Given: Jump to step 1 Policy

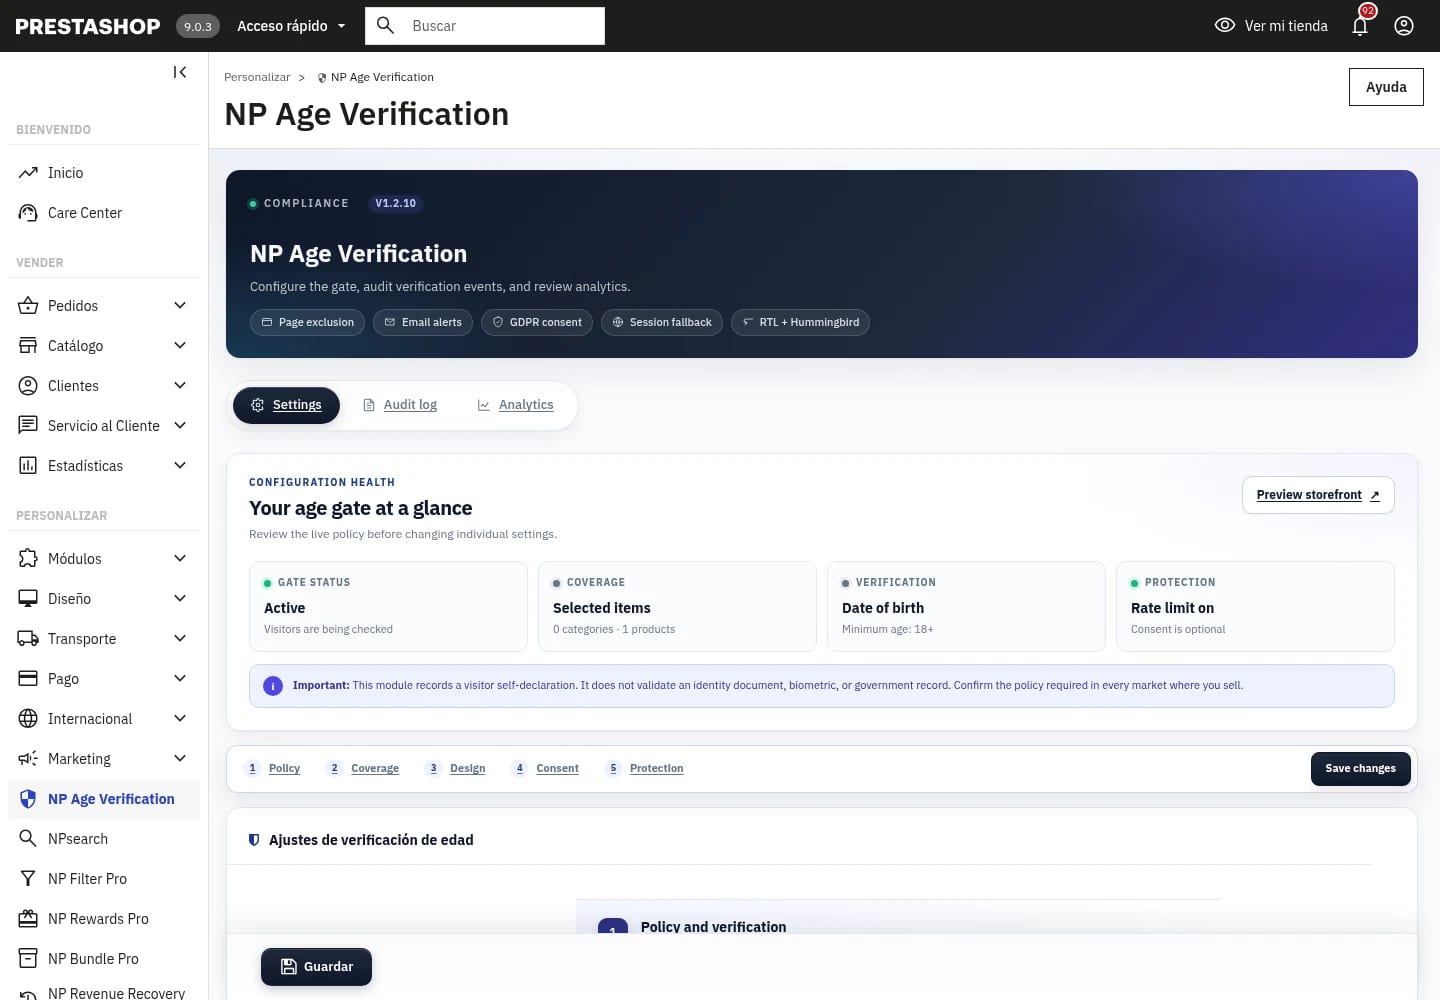Looking at the screenshot, I should tap(274, 768).
